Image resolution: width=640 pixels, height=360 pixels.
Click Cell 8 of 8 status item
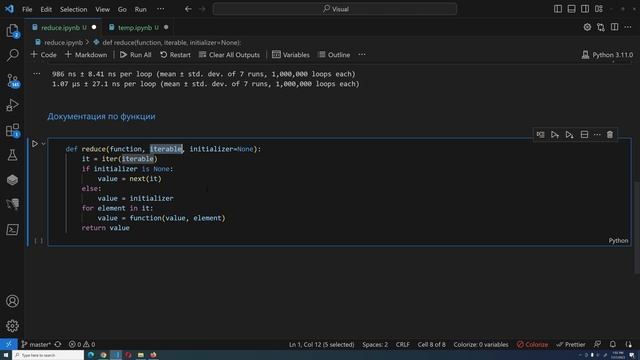[x=431, y=344]
